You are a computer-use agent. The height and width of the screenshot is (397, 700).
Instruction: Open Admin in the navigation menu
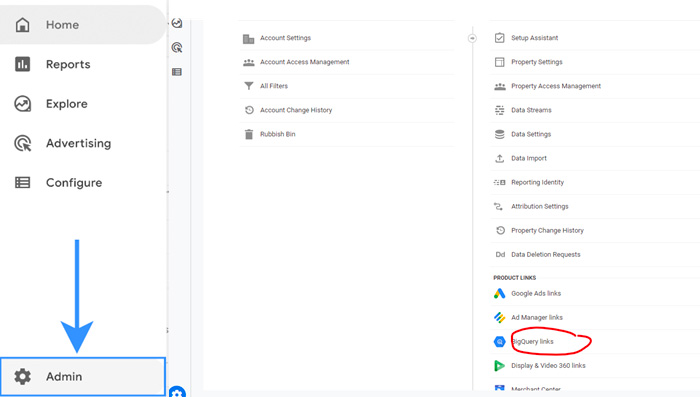tap(83, 376)
